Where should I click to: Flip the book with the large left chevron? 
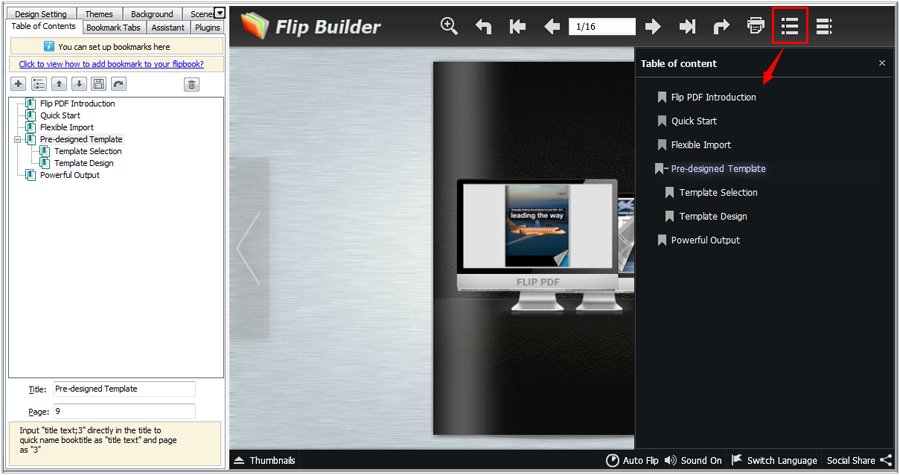coord(249,248)
